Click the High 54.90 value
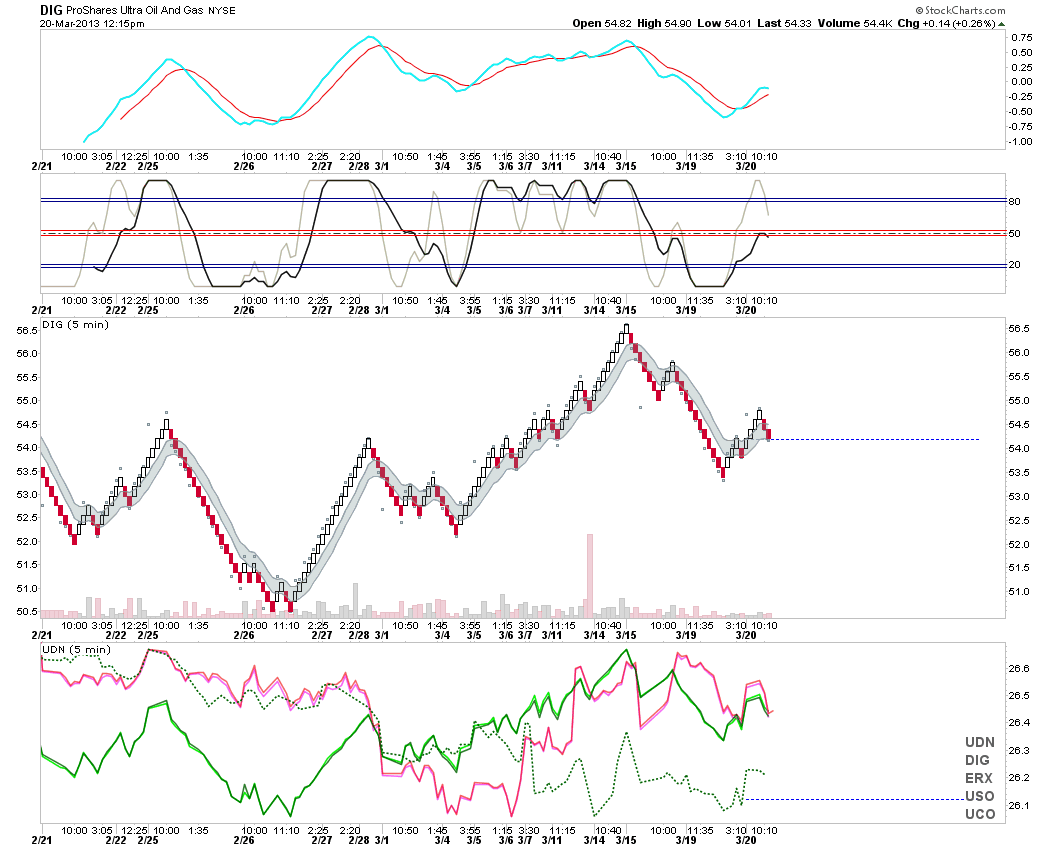1050x850 pixels. pyautogui.click(x=664, y=23)
